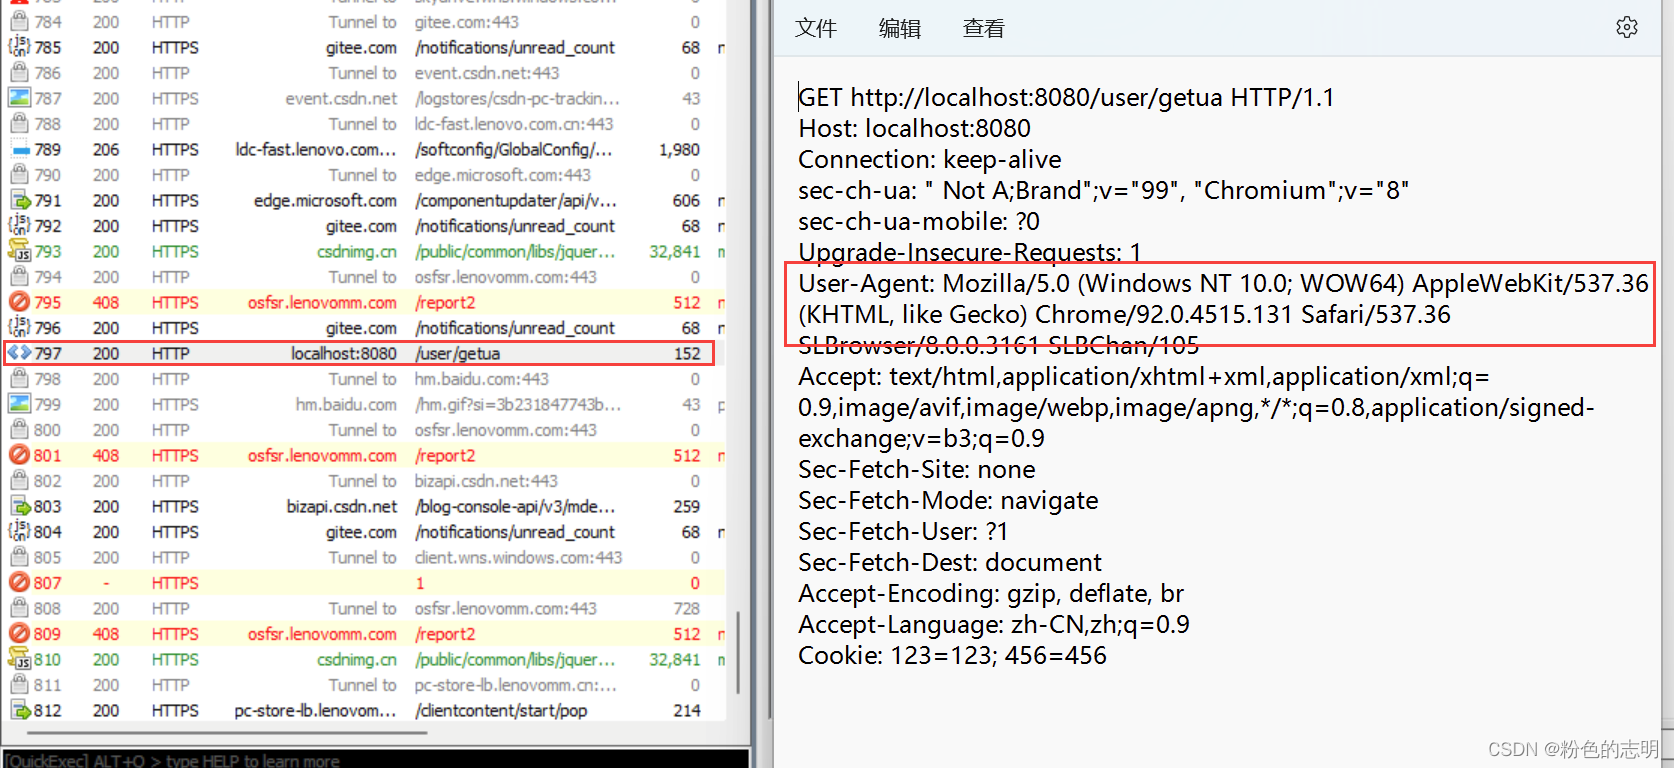Click the green arrow icon of session 791
Image resolution: width=1674 pixels, height=768 pixels.
(20, 200)
